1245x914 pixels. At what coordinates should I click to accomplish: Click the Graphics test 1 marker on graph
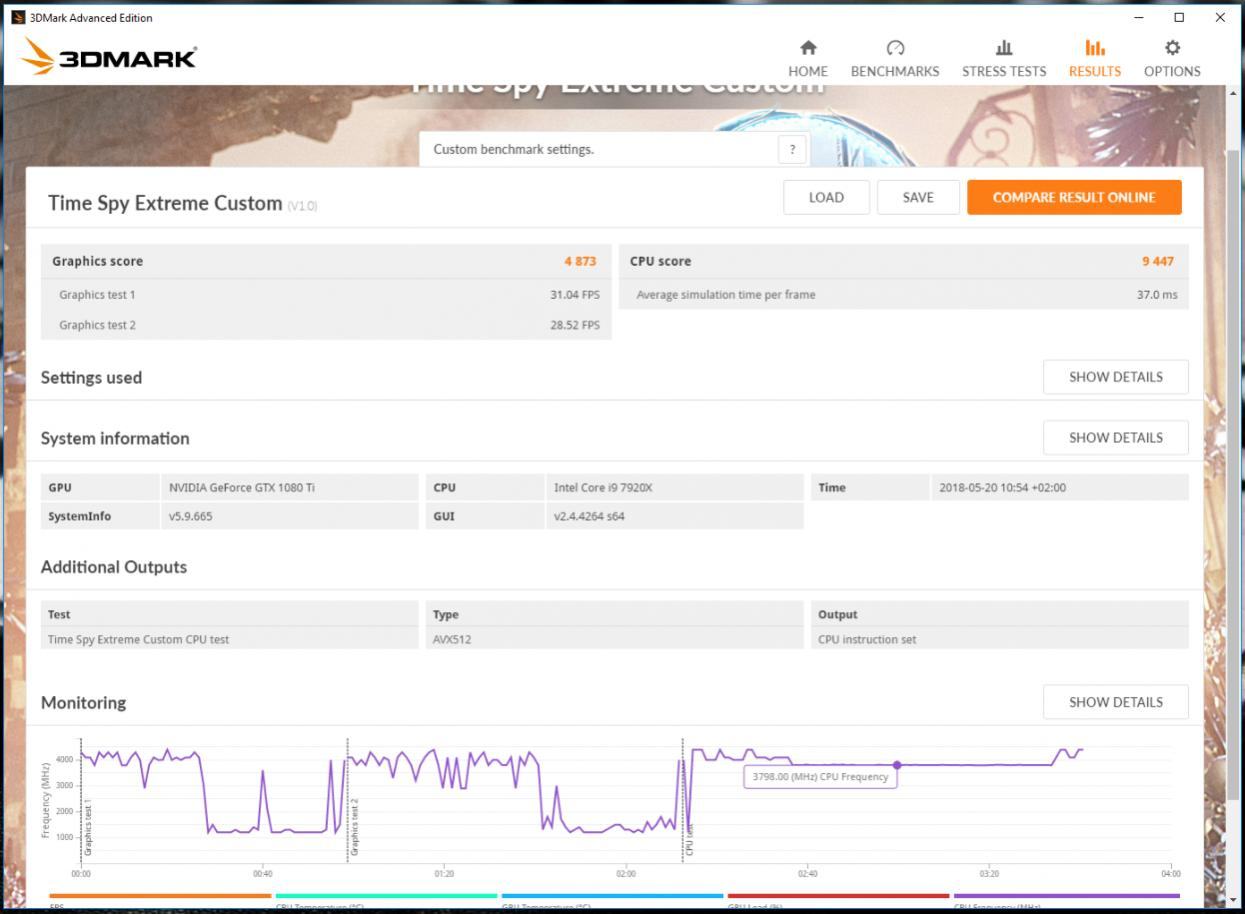88,826
